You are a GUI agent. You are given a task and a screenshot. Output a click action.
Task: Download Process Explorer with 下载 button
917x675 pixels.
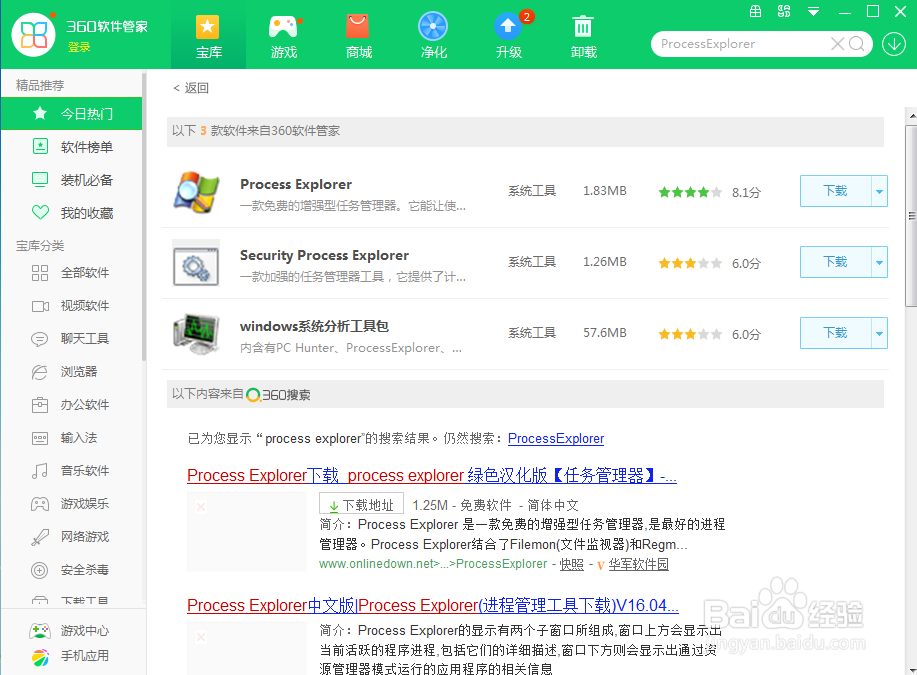835,190
